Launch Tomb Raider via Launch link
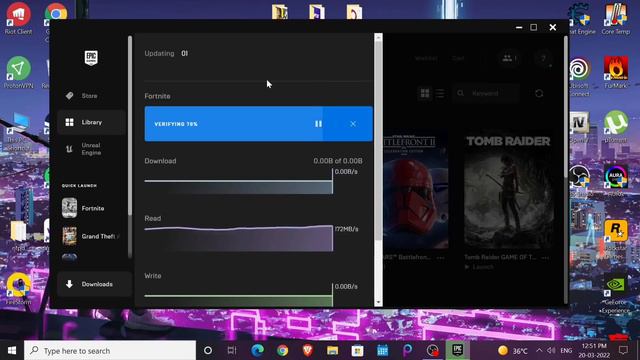 (479, 267)
